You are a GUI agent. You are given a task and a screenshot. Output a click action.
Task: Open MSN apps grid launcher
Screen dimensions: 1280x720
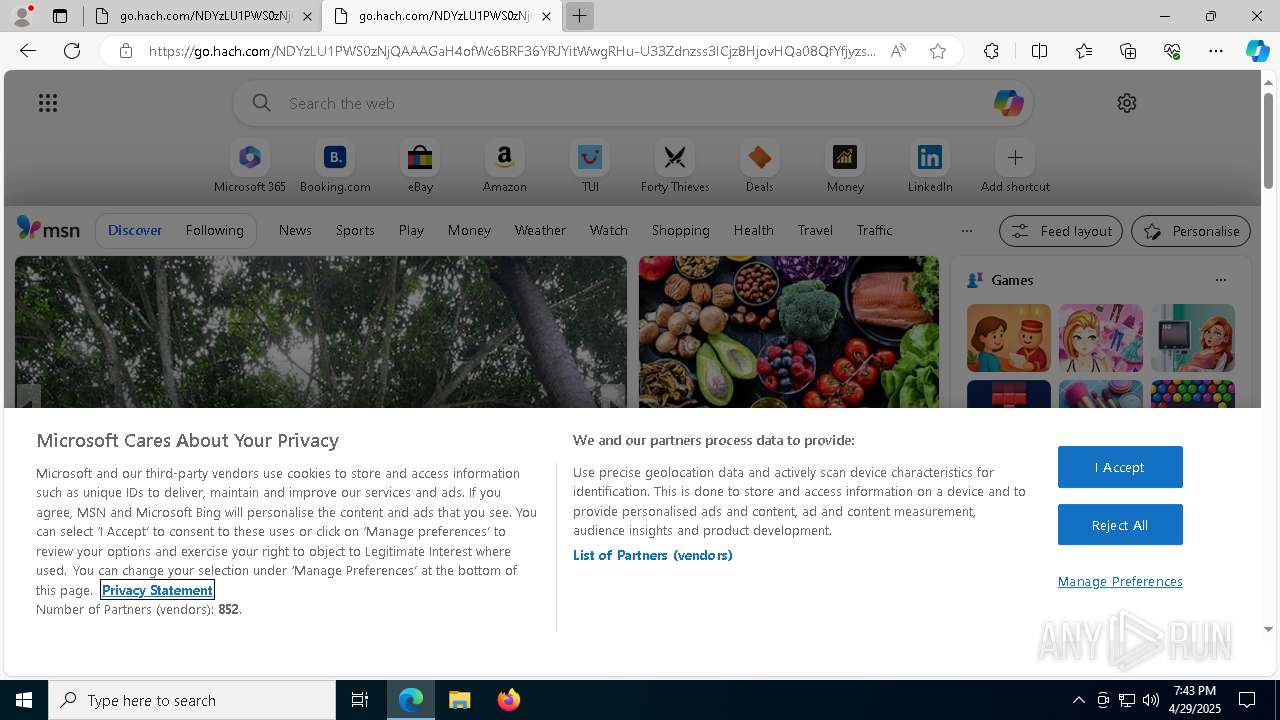[x=48, y=103]
